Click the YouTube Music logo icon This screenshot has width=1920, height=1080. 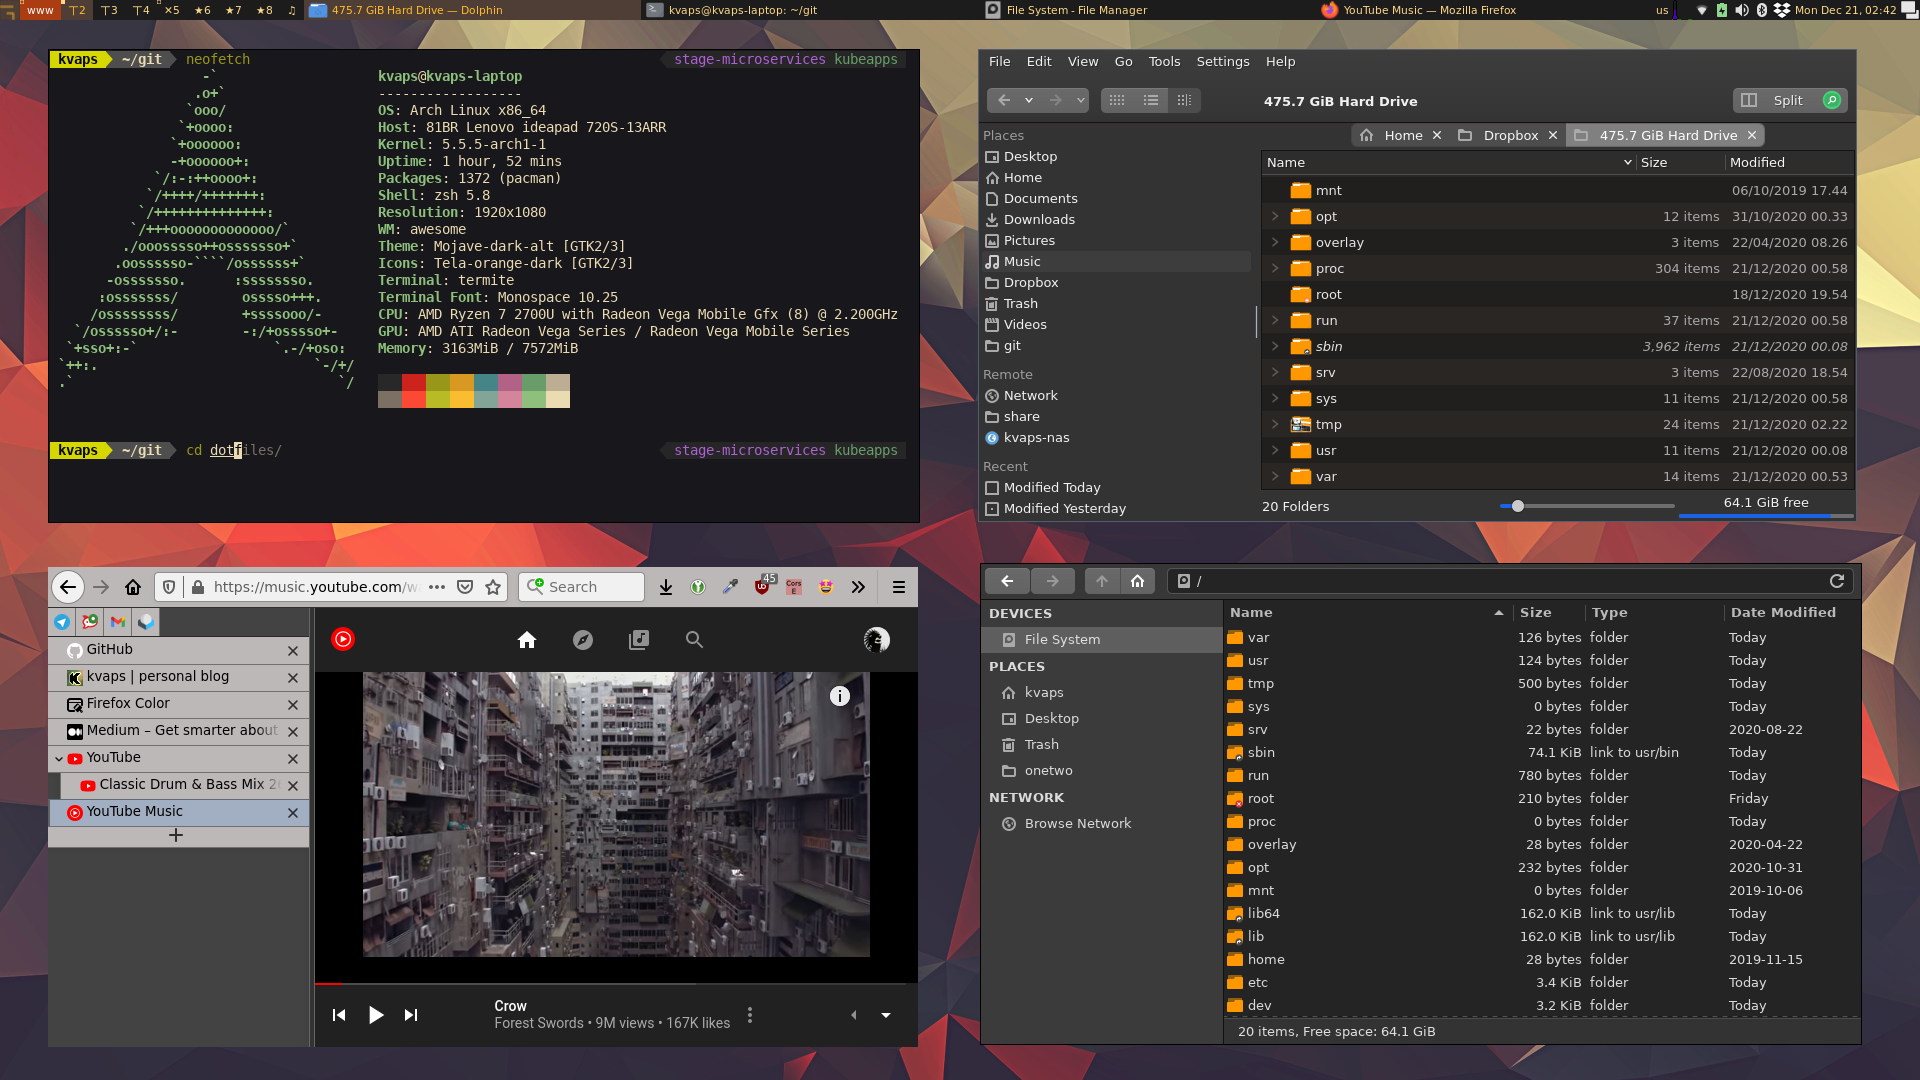coord(343,639)
